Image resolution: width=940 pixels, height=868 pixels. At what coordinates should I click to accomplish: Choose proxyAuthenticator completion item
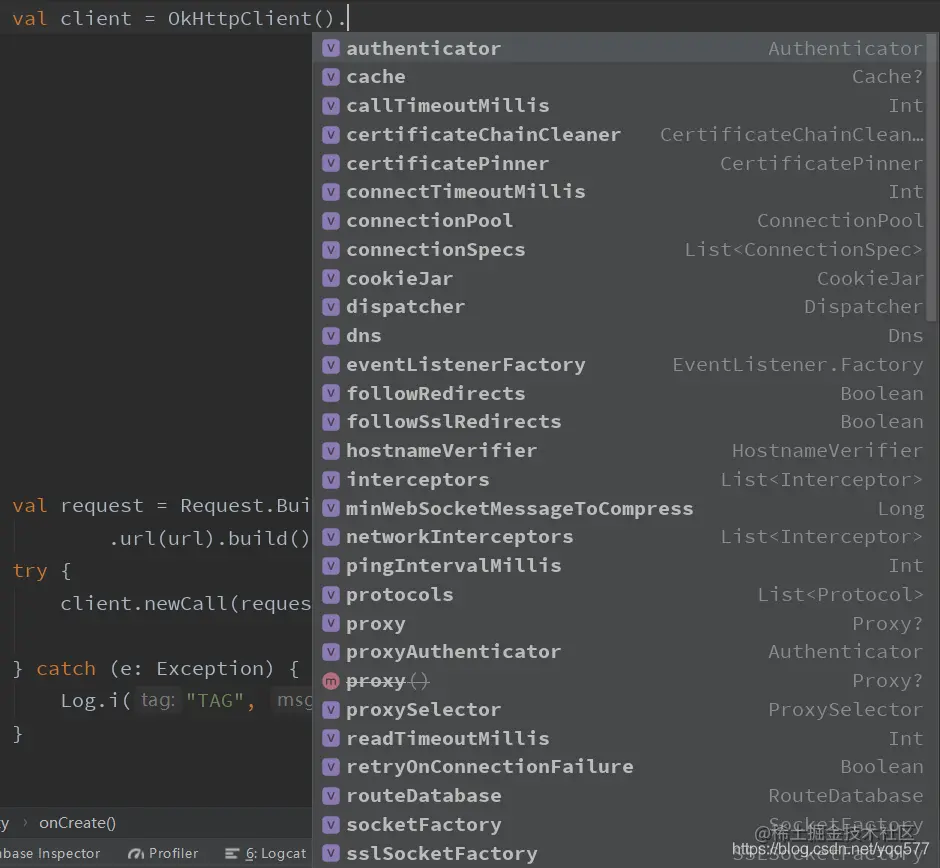coord(619,652)
